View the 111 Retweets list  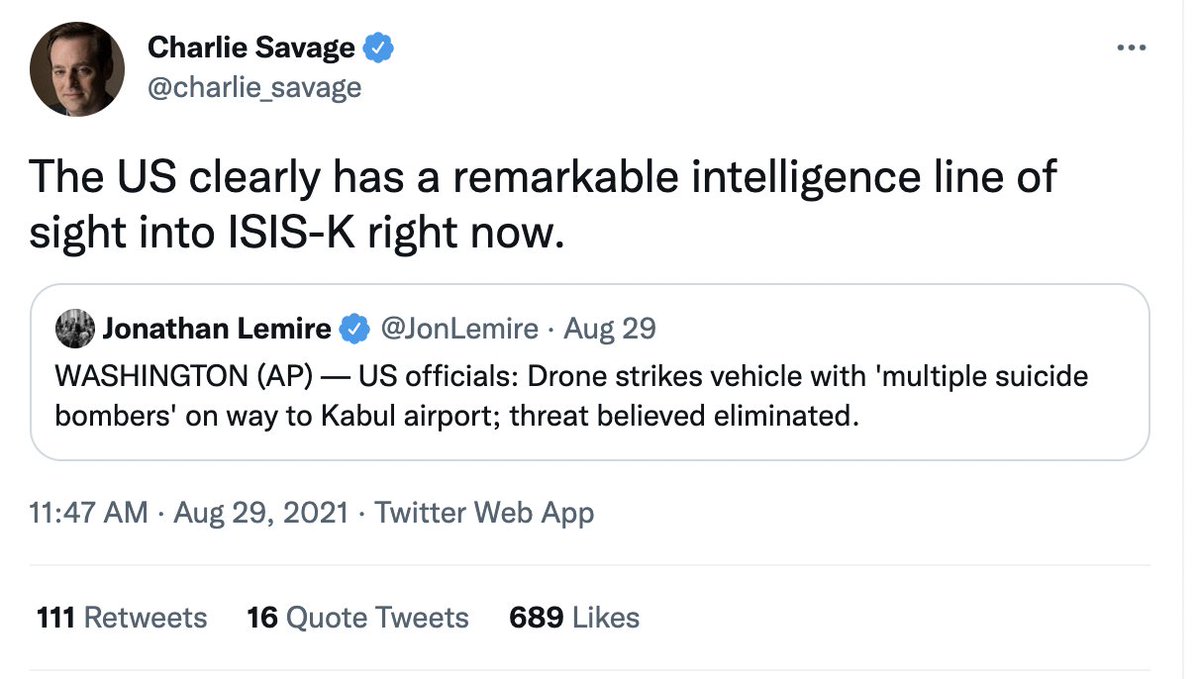121,617
